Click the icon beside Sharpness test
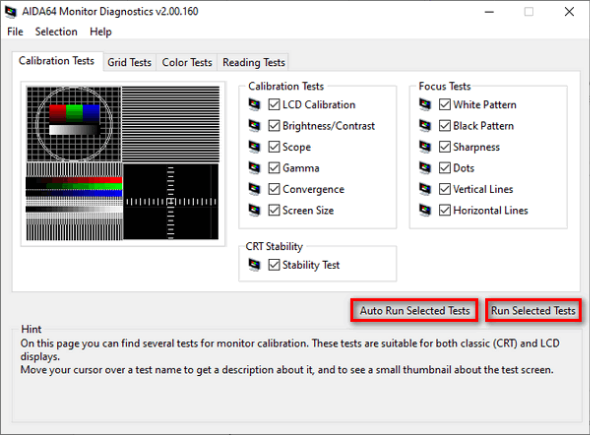 pyautogui.click(x=425, y=147)
